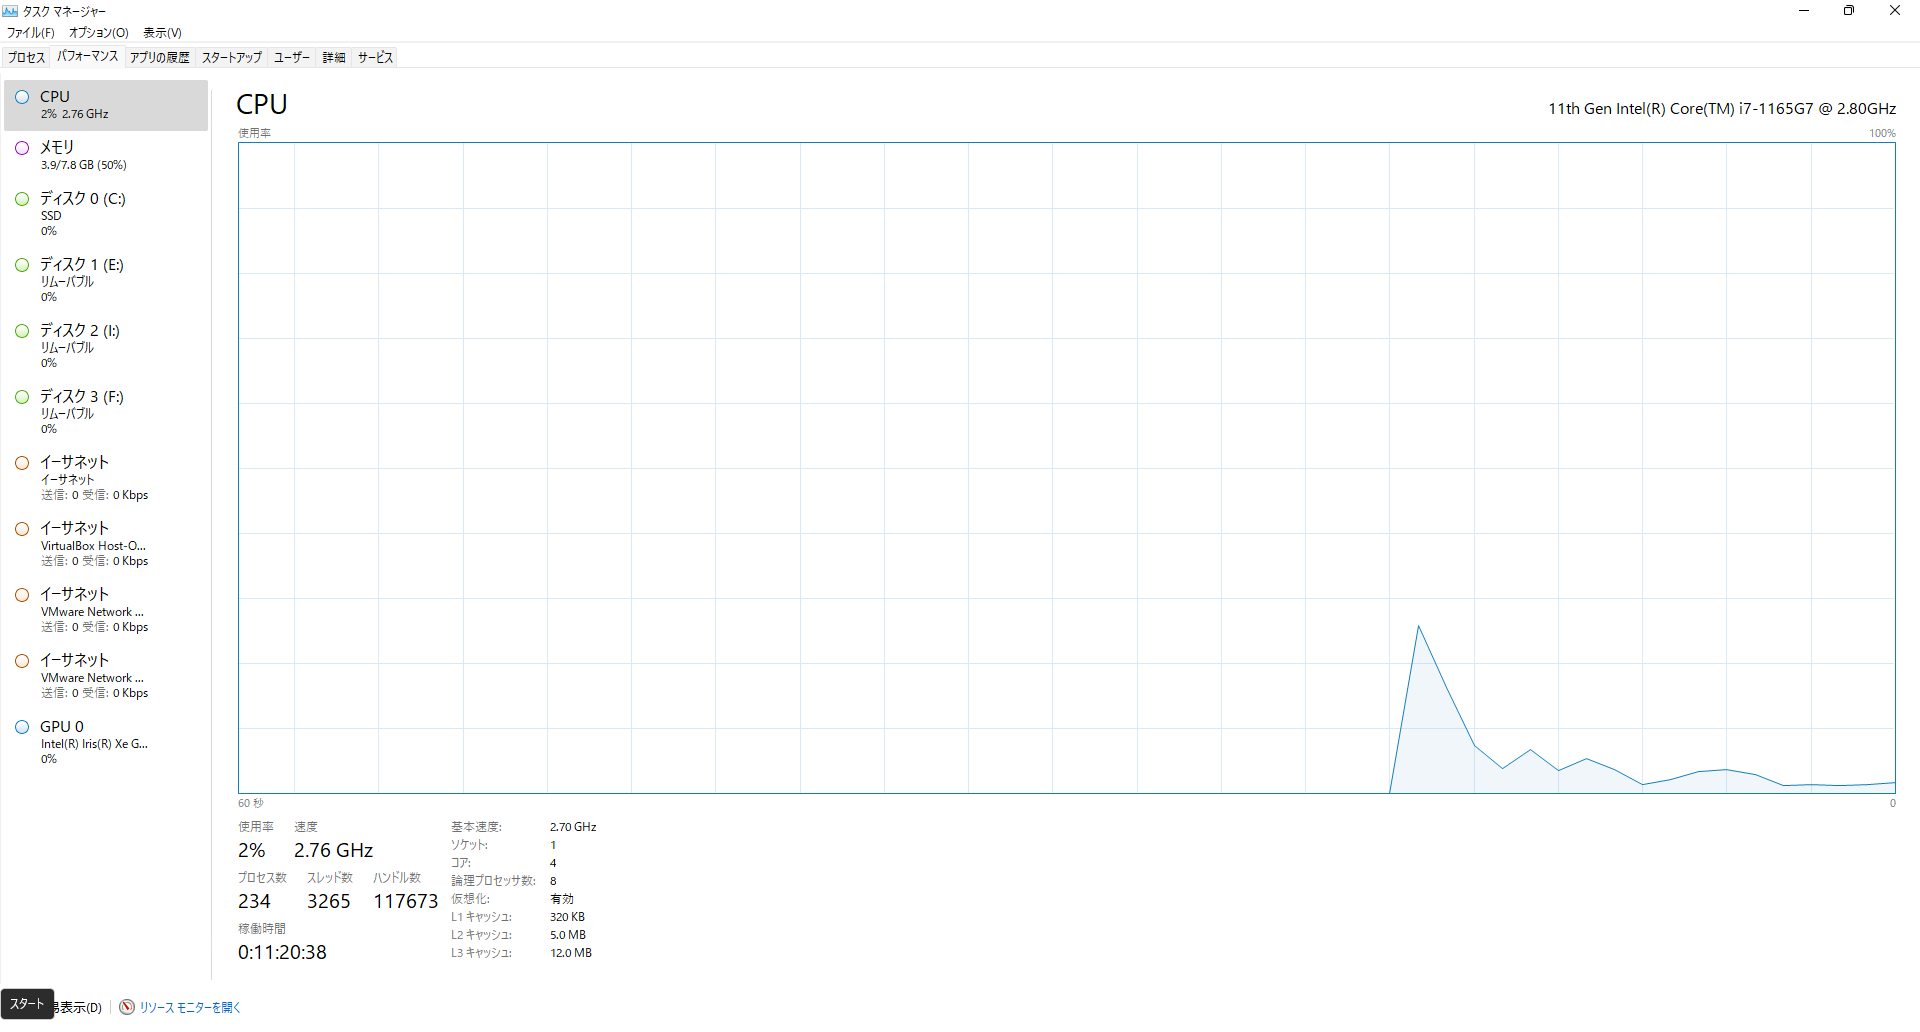The width and height of the screenshot is (1920, 1032).
Task: Open the ファイル(F) menu
Action: (30, 33)
